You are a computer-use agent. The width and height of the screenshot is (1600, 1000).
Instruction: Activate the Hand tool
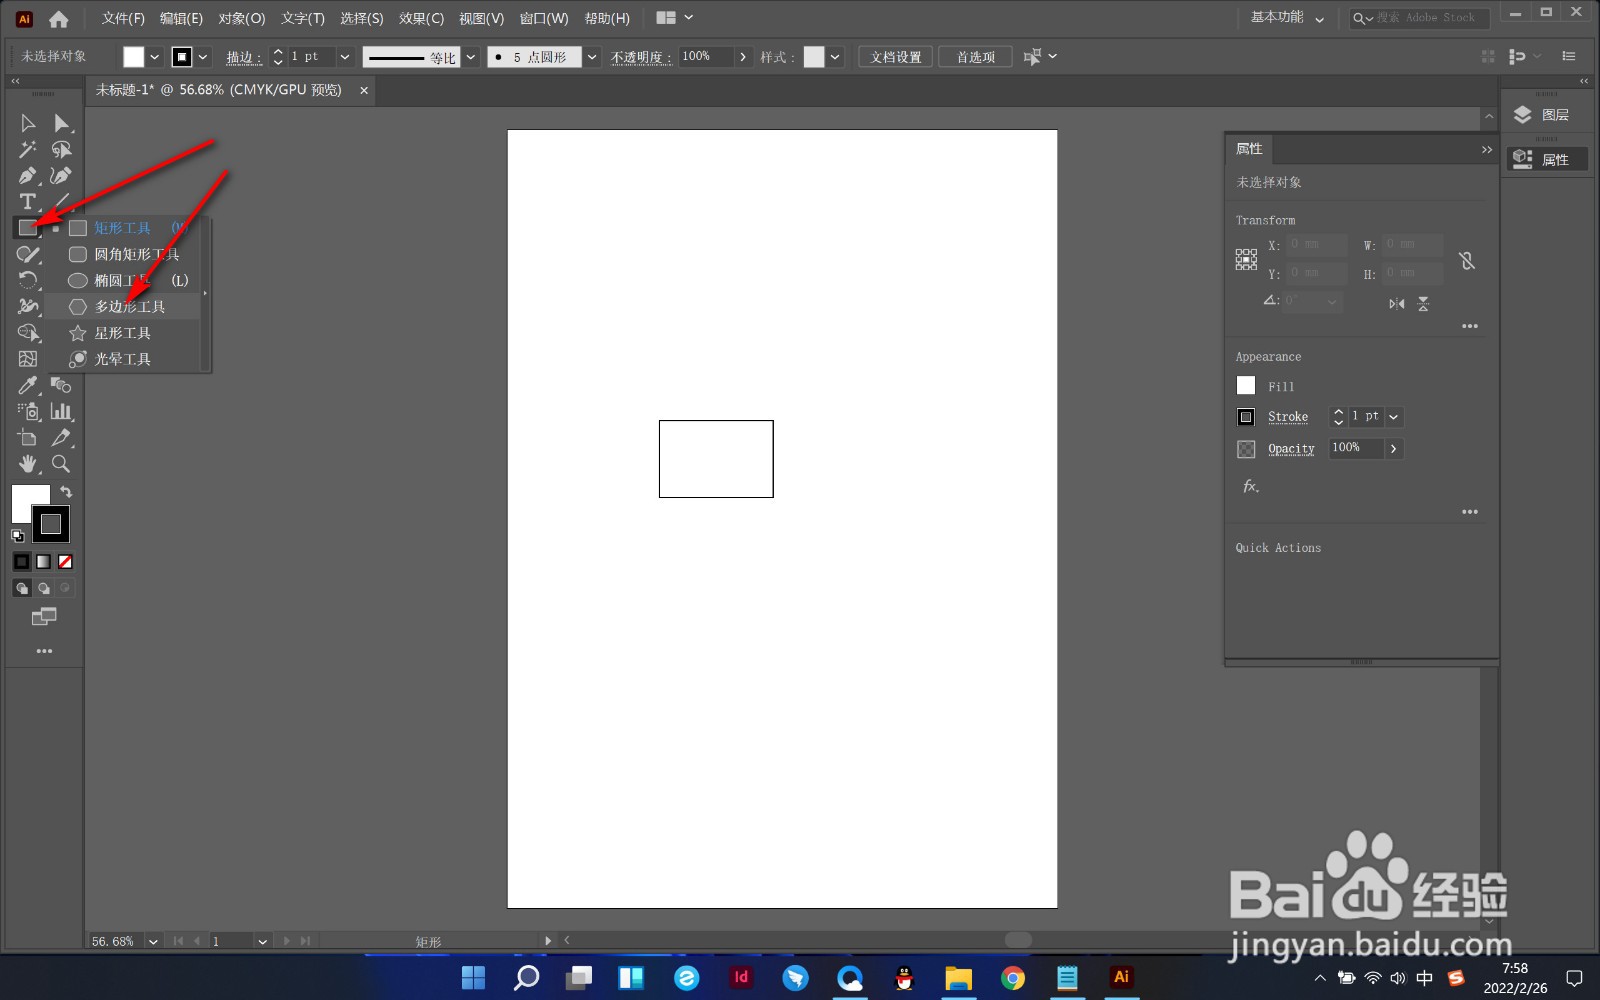(x=28, y=464)
